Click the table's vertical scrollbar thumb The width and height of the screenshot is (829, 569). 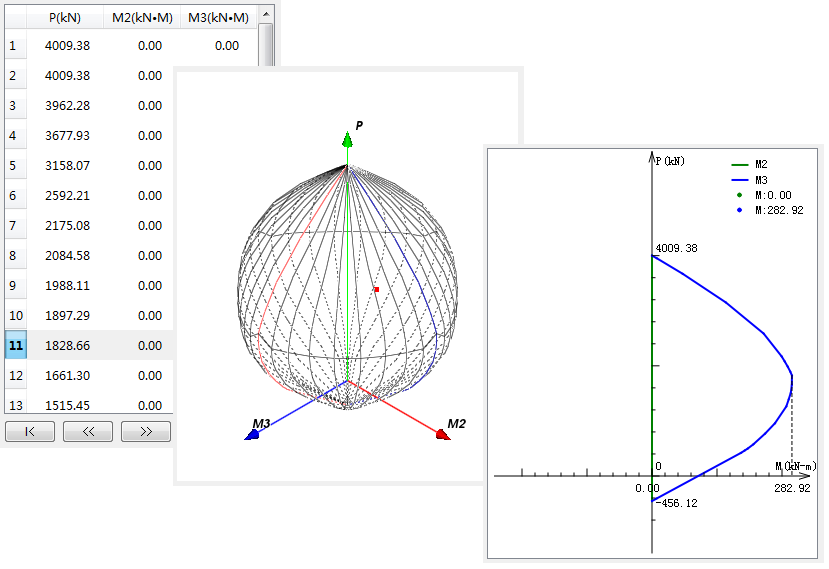click(x=265, y=45)
